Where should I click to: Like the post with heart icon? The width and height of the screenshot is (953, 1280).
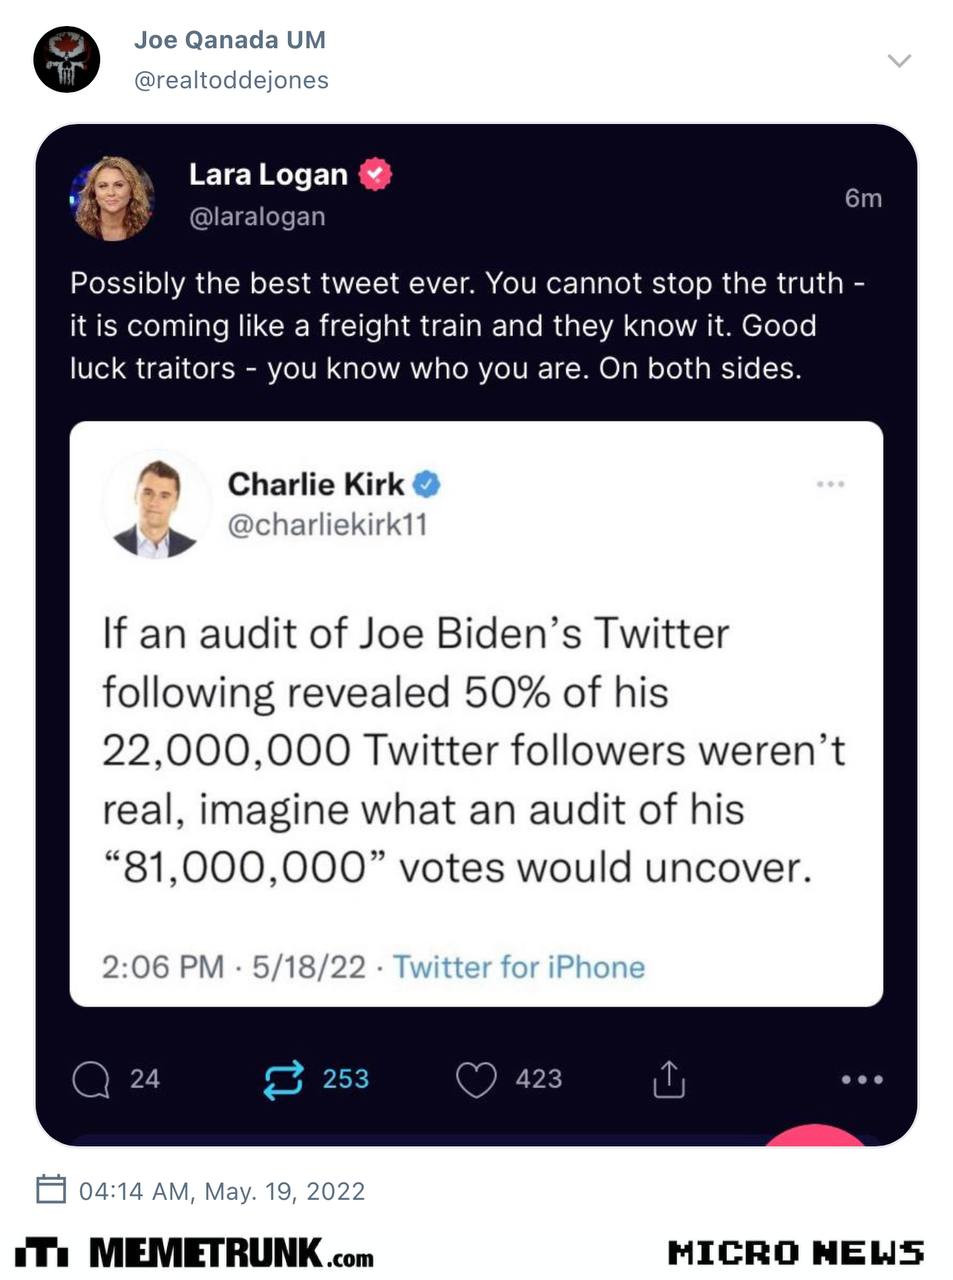(476, 1079)
